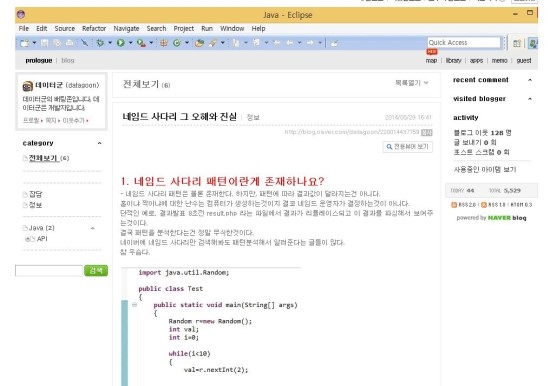Click the Eclipse logo in title bar

click(x=21, y=14)
